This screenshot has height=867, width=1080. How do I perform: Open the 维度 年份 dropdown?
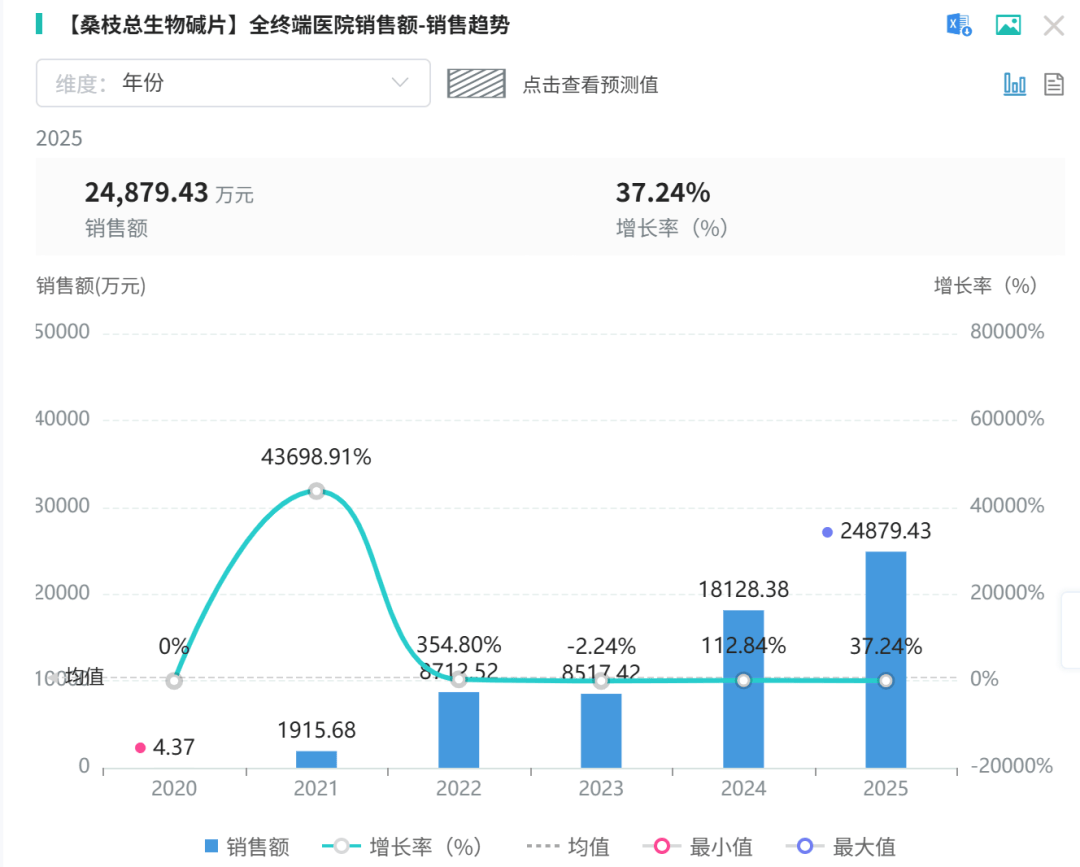(x=233, y=83)
